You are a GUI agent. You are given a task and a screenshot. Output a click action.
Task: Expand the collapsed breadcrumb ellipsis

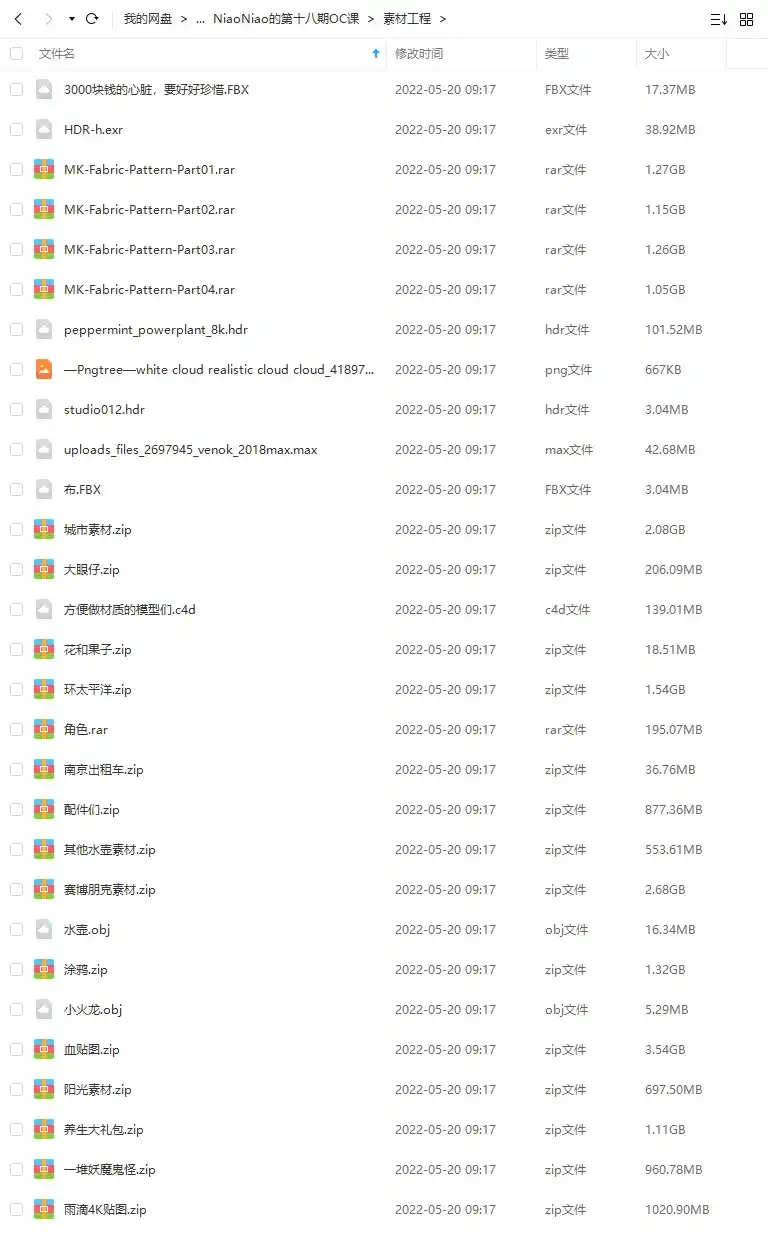pyautogui.click(x=200, y=19)
